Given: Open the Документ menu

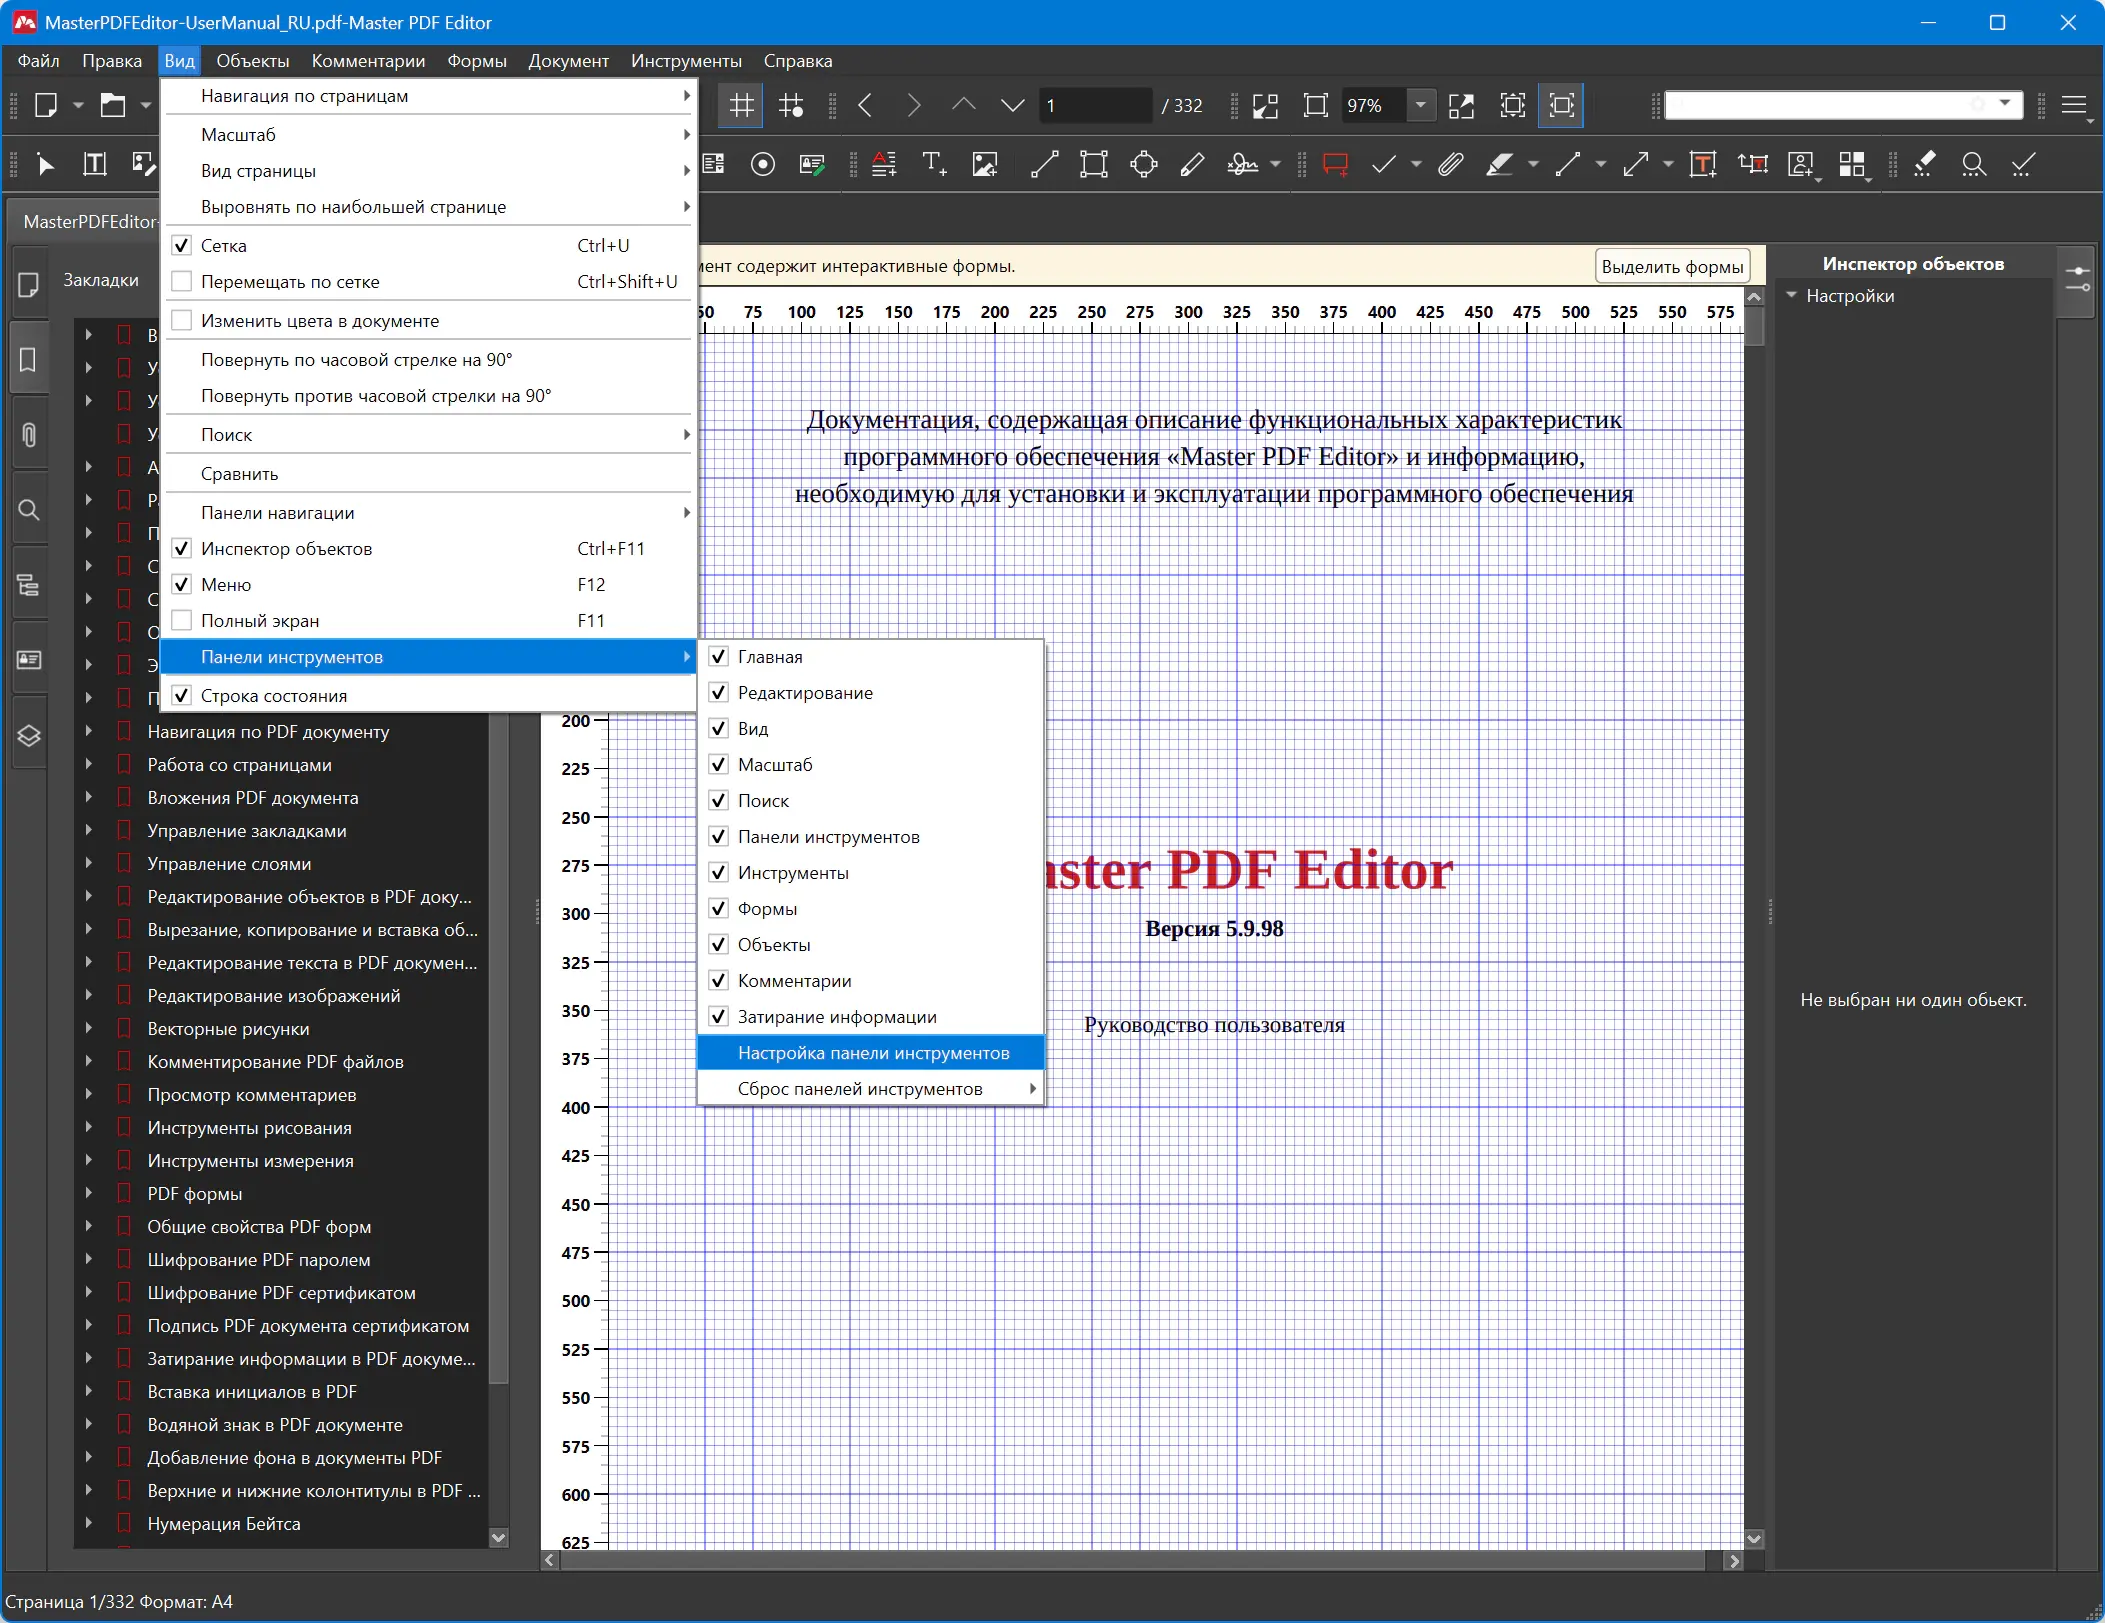Looking at the screenshot, I should click(568, 61).
